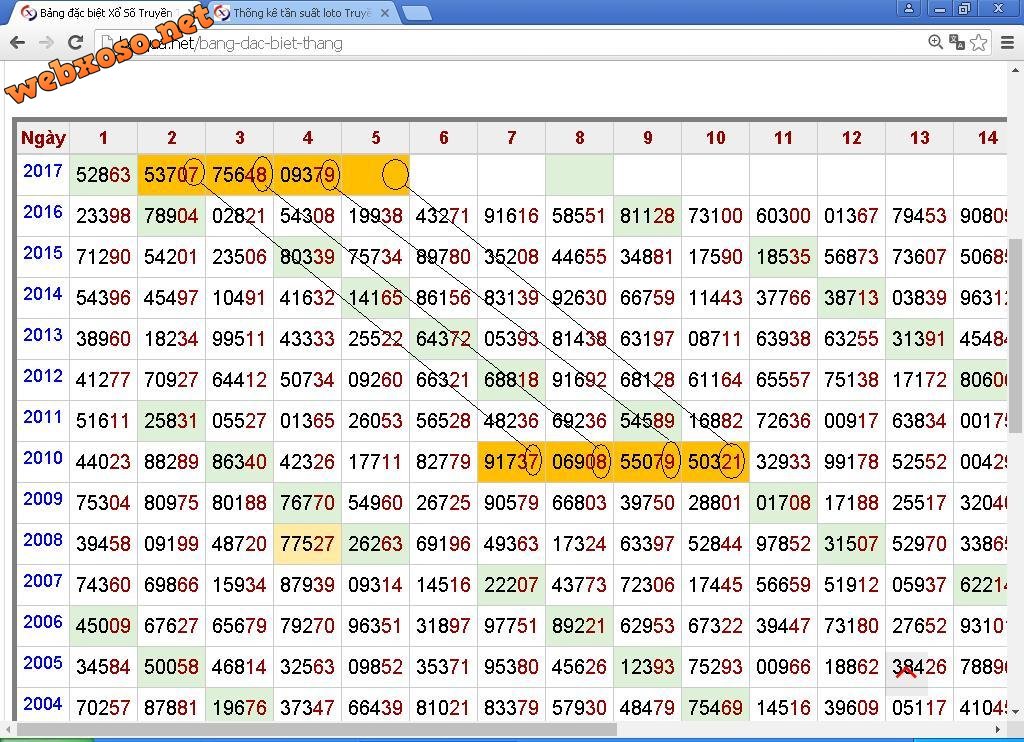Click cell 22207 in 2007 row

511,585
